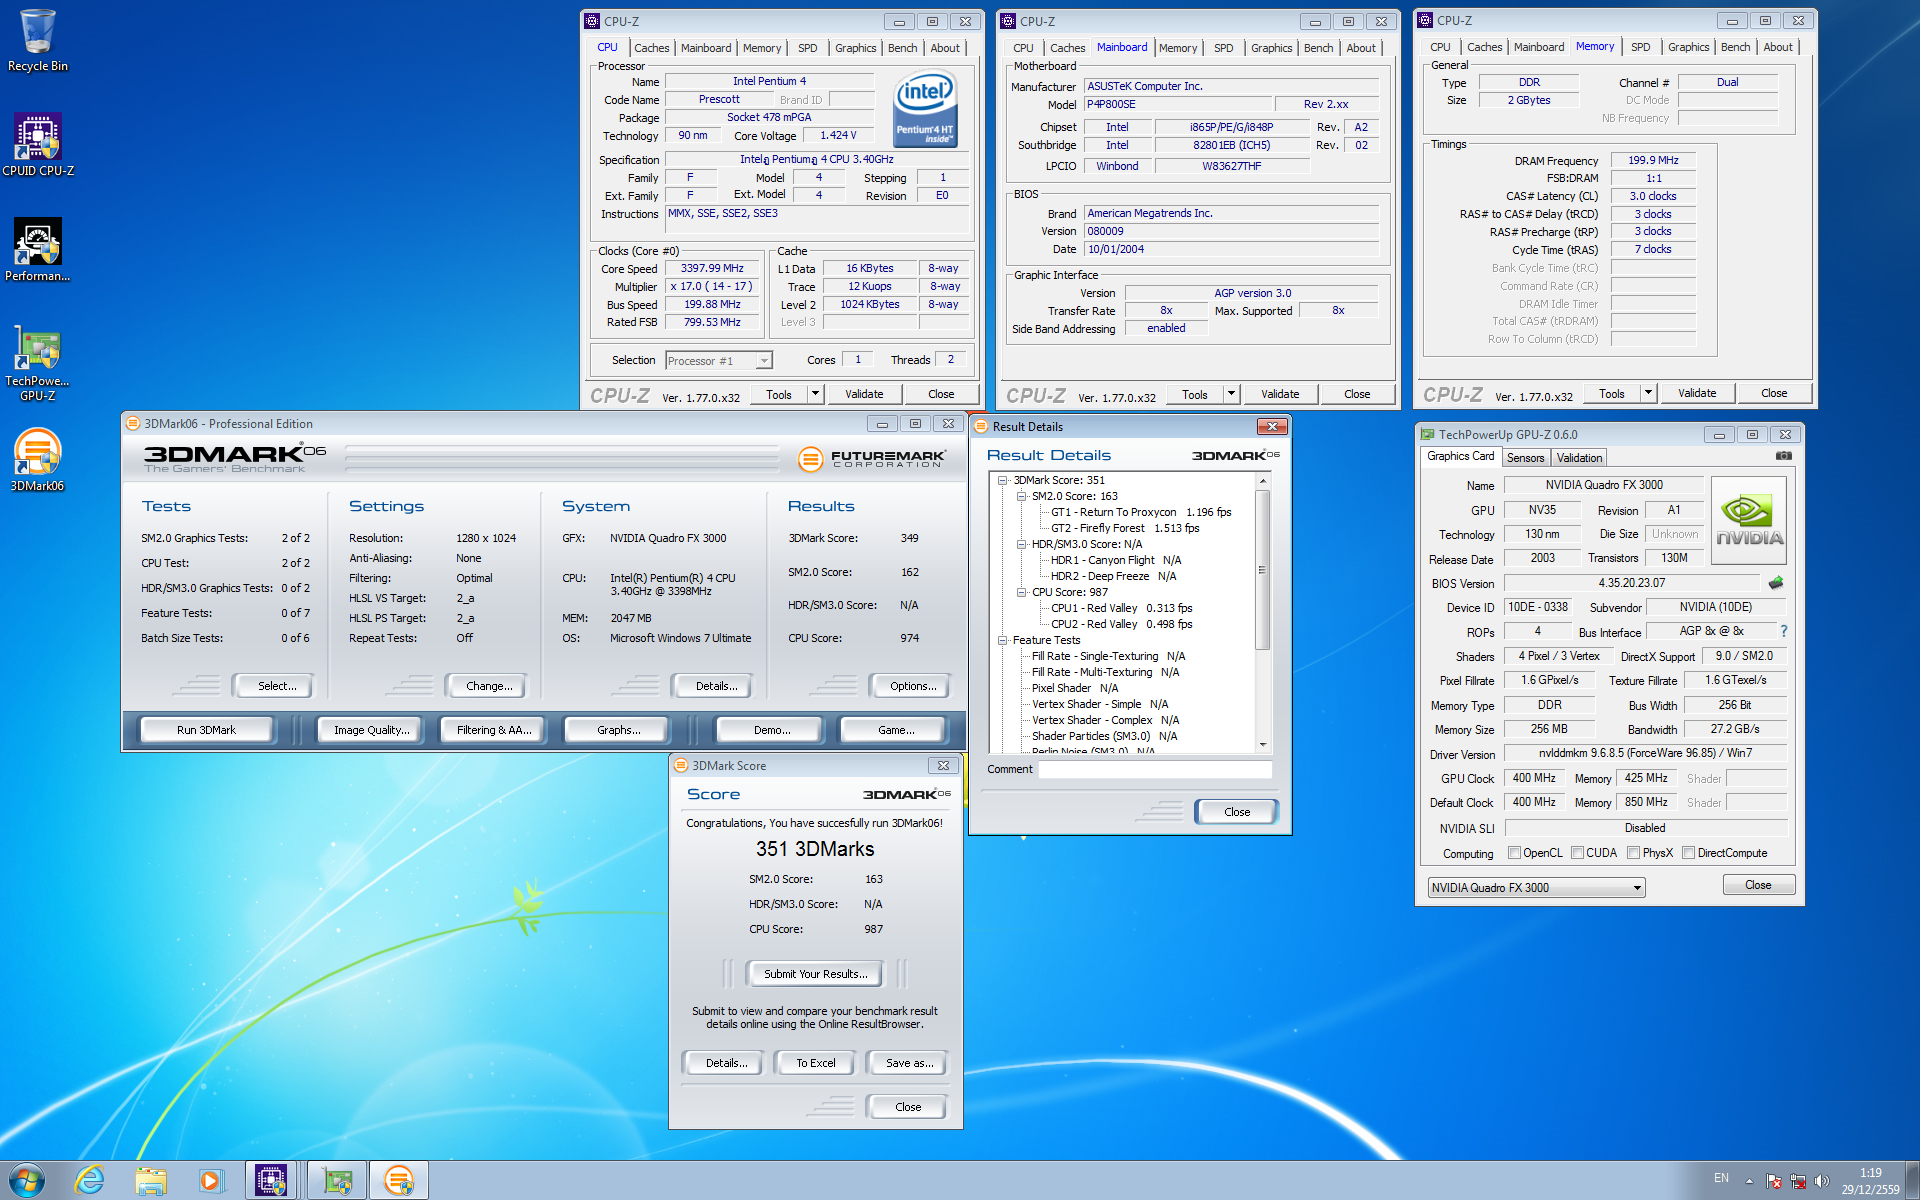
Task: Collapse the Feature Tests tree node
Action: pos(1002,640)
